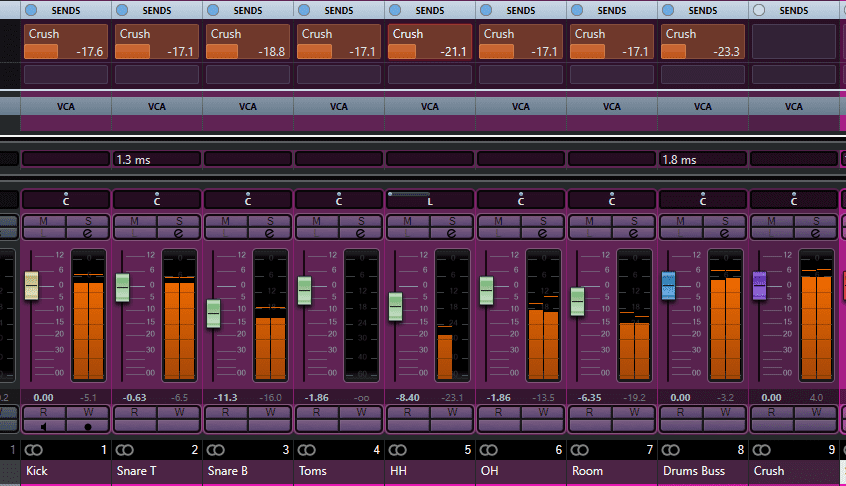Click HH volume value -8.40
This screenshot has height=486, width=846.
pos(408,398)
